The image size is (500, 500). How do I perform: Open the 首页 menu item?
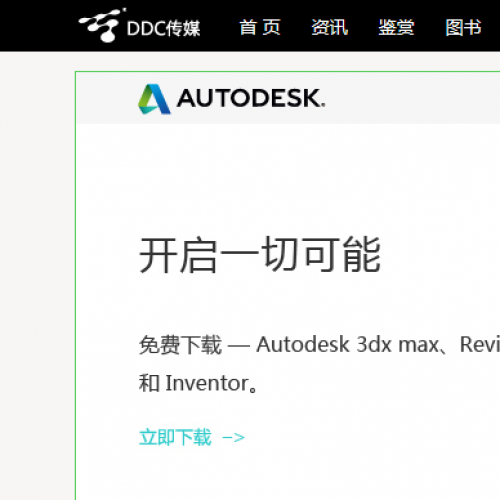pyautogui.click(x=260, y=27)
